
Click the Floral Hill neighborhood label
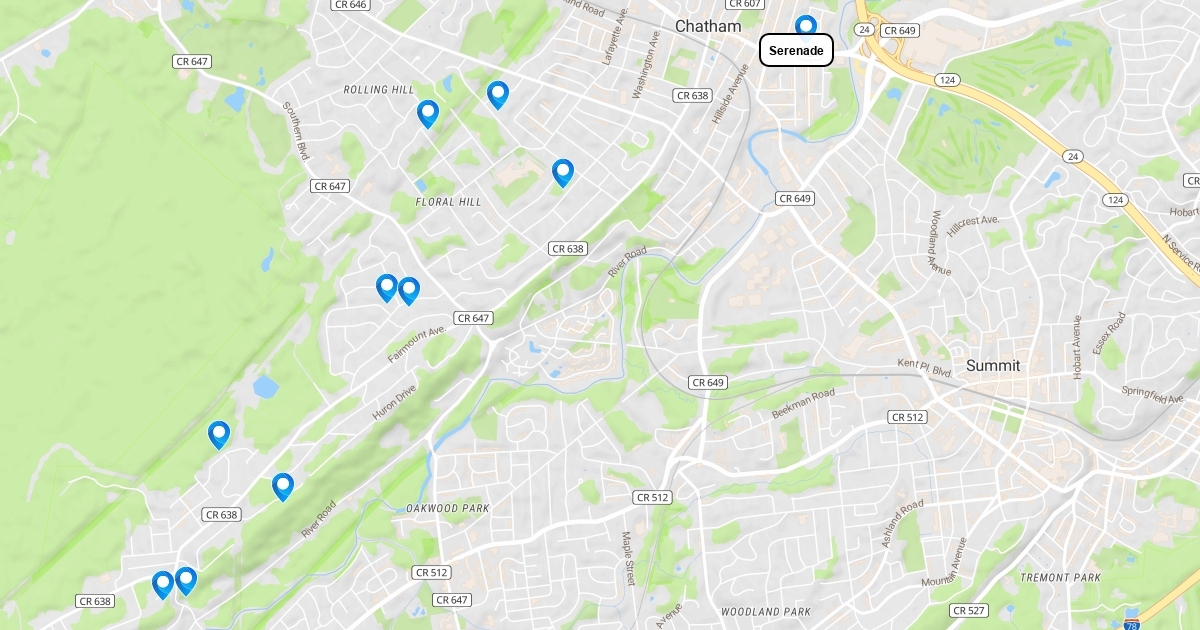[x=448, y=202]
